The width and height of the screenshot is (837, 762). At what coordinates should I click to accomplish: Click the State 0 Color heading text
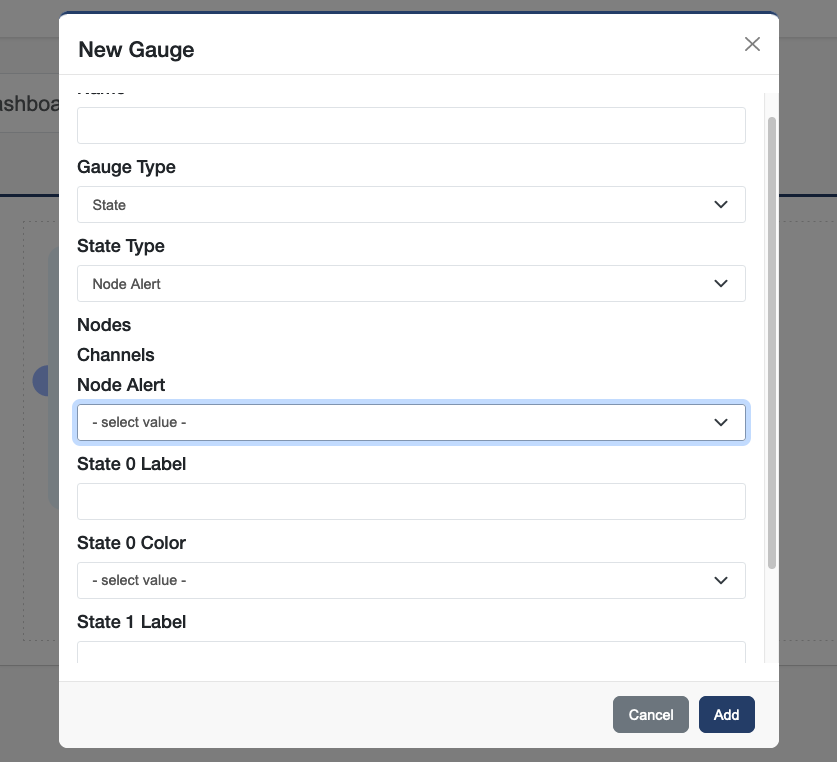click(131, 543)
